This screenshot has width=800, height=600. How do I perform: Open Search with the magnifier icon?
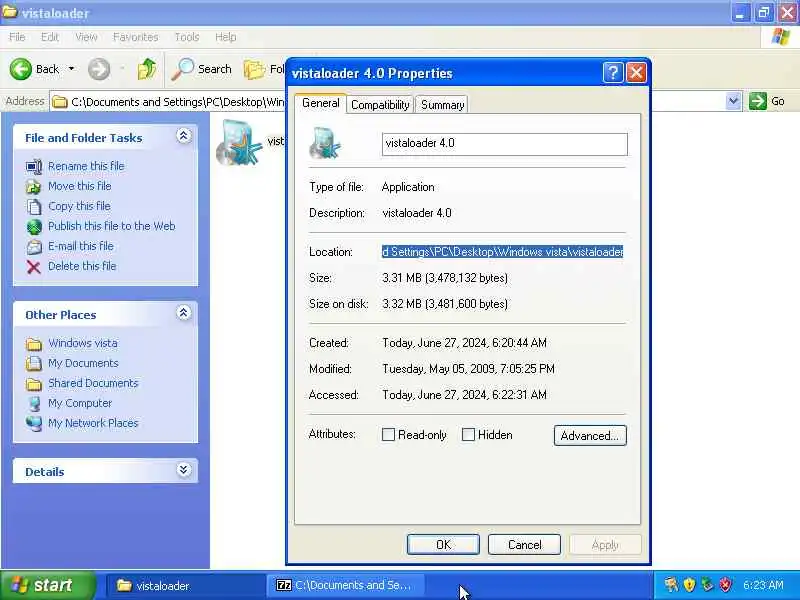point(182,69)
